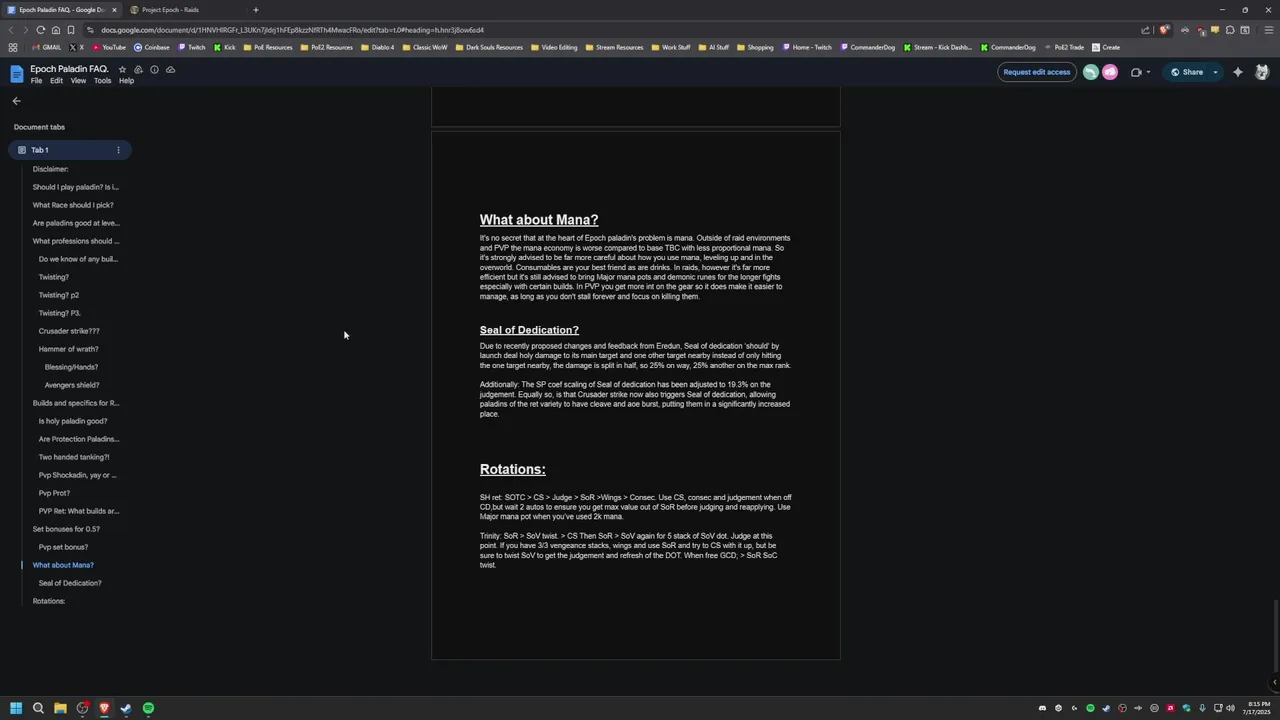Expand the Share button dropdown arrow

[1215, 72]
